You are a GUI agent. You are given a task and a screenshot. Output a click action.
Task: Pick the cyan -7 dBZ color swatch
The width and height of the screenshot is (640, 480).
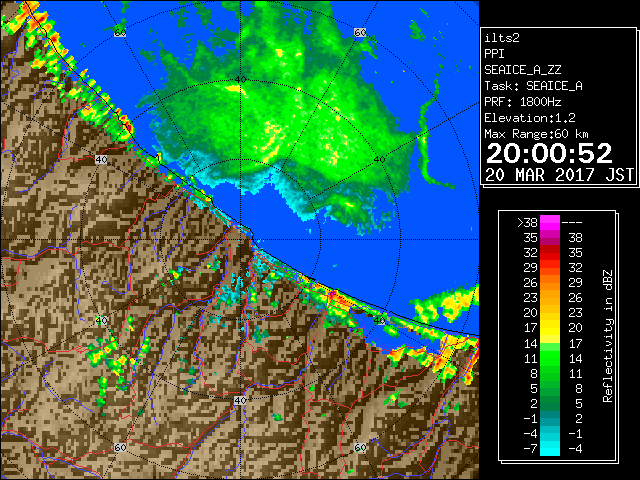[550, 449]
